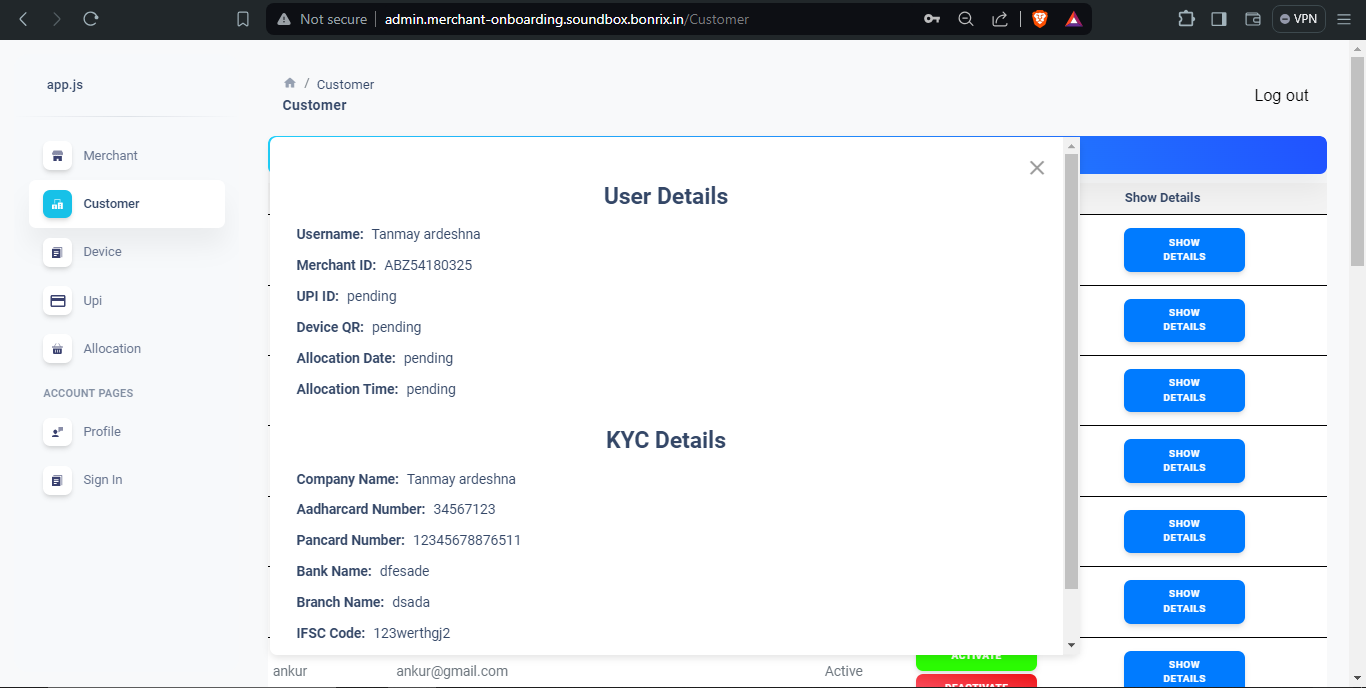Image resolution: width=1366 pixels, height=688 pixels.
Task: Select the Device sidebar icon
Action: [57, 252]
